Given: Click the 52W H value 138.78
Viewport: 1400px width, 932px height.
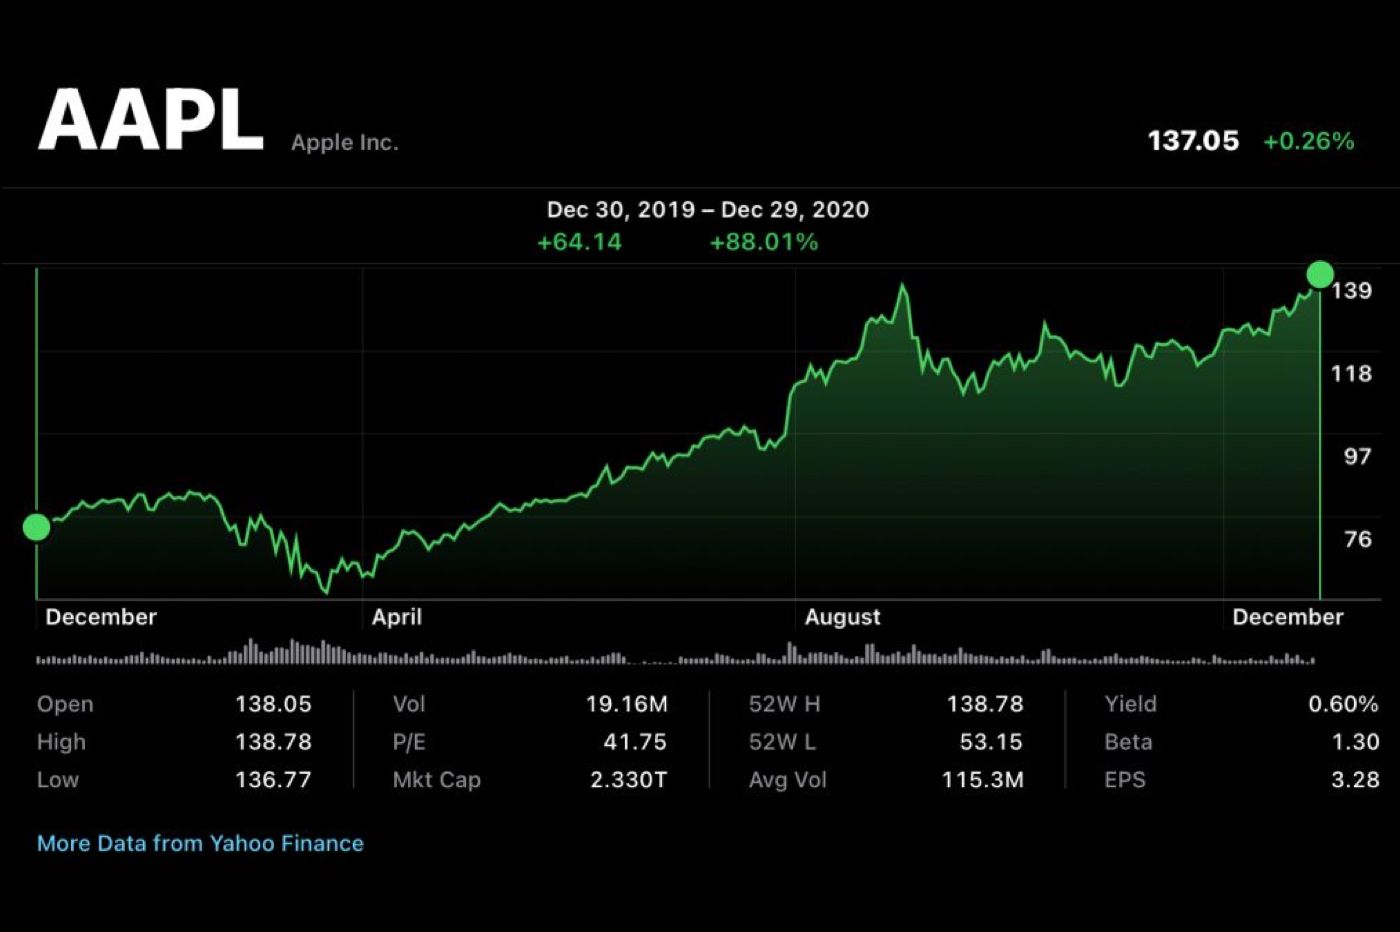Looking at the screenshot, I should [985, 704].
